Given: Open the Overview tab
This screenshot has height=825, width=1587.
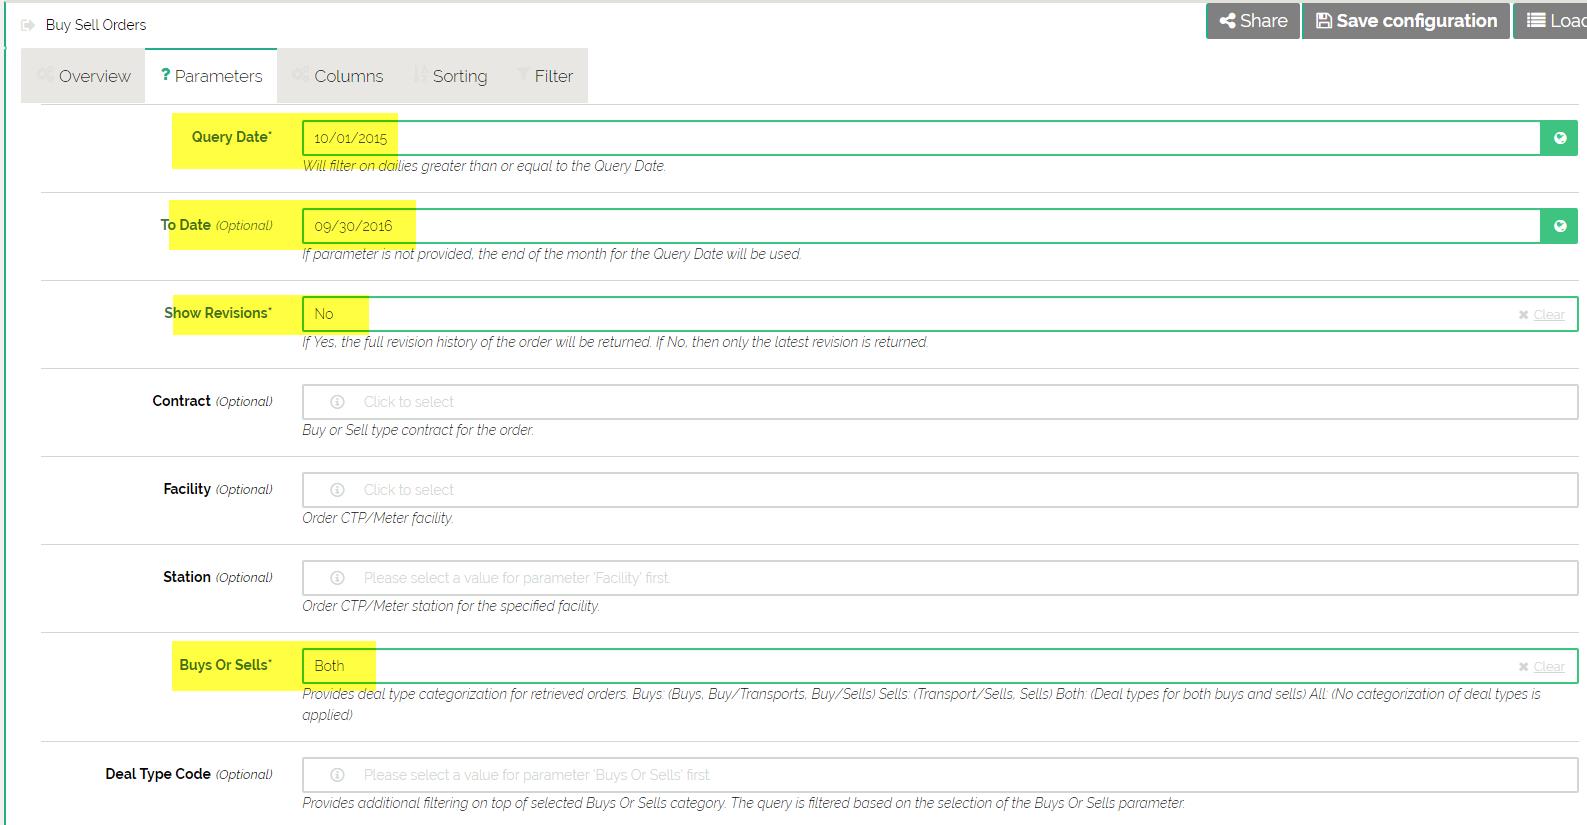Looking at the screenshot, I should [x=84, y=76].
